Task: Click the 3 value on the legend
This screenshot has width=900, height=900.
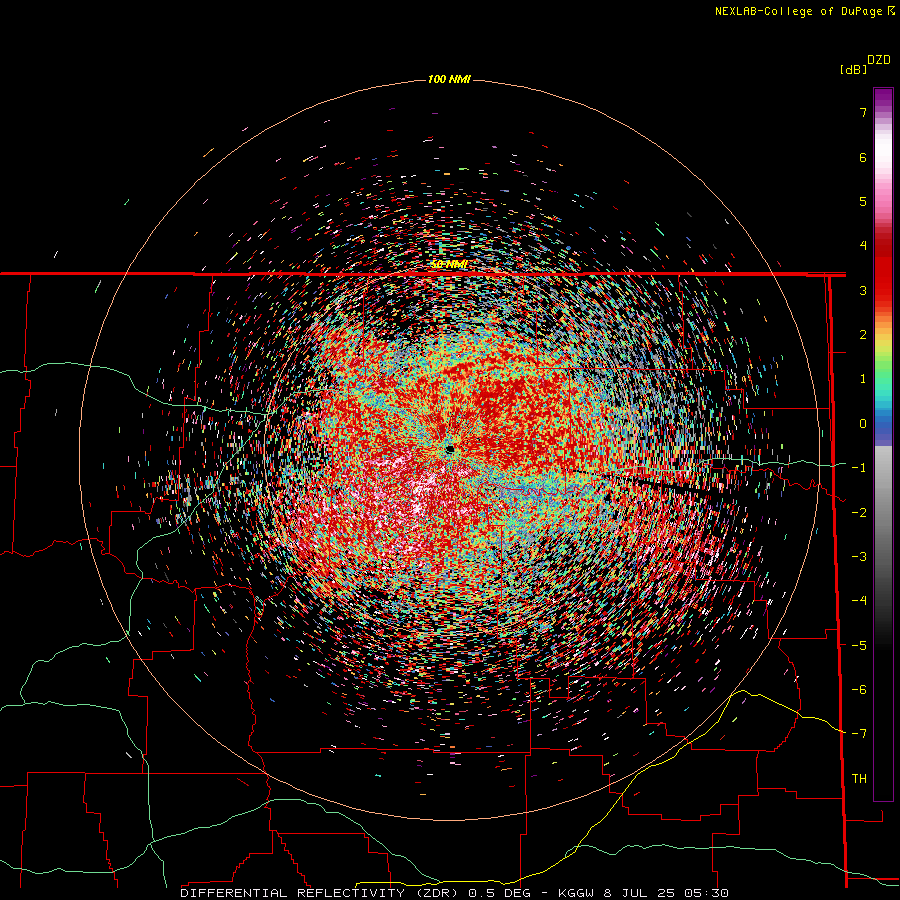Action: click(863, 290)
